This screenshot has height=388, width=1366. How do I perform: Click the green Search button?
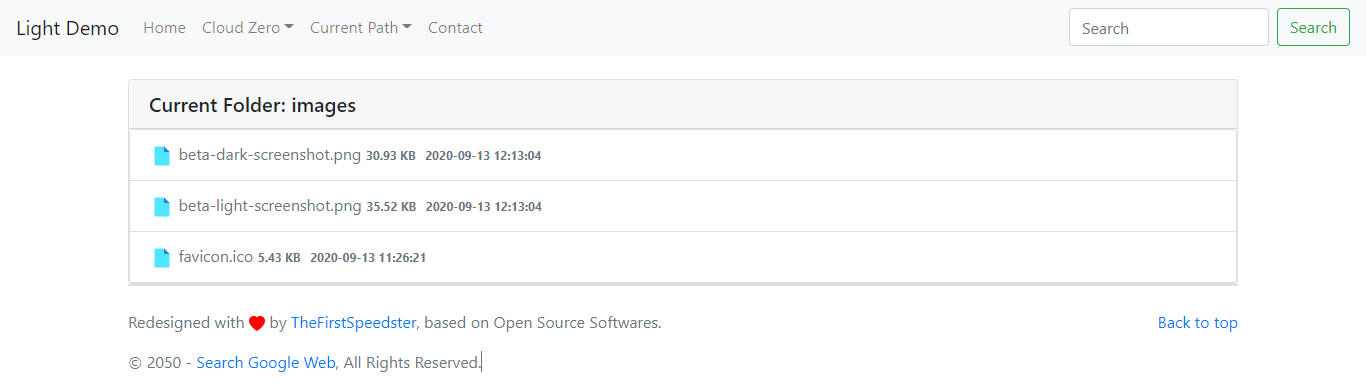click(1313, 28)
